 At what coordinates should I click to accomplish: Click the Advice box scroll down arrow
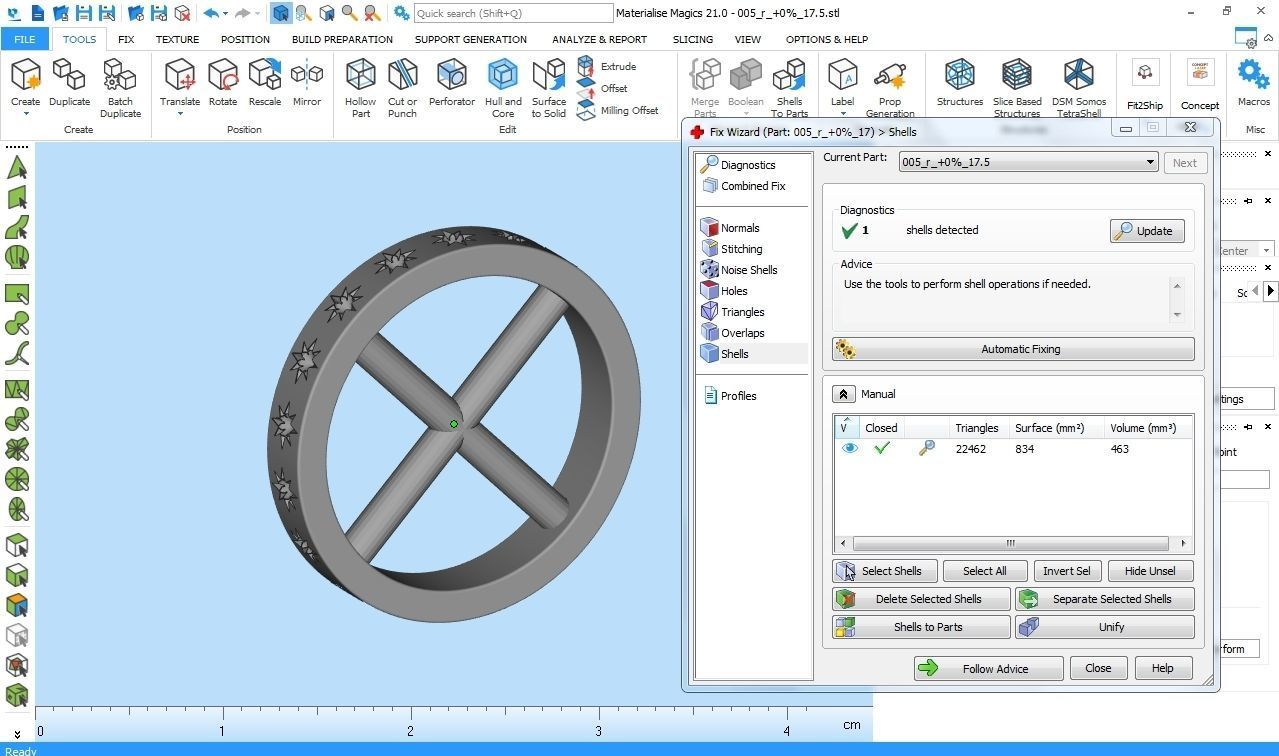tap(1176, 315)
